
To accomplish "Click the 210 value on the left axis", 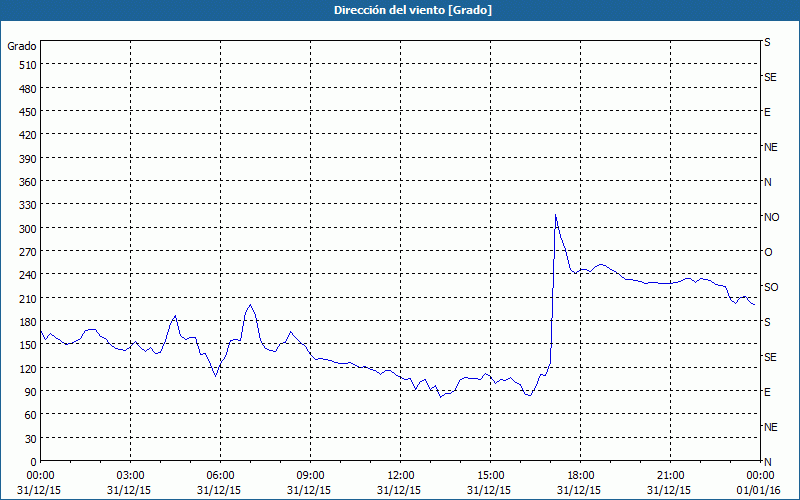I will (28, 298).
